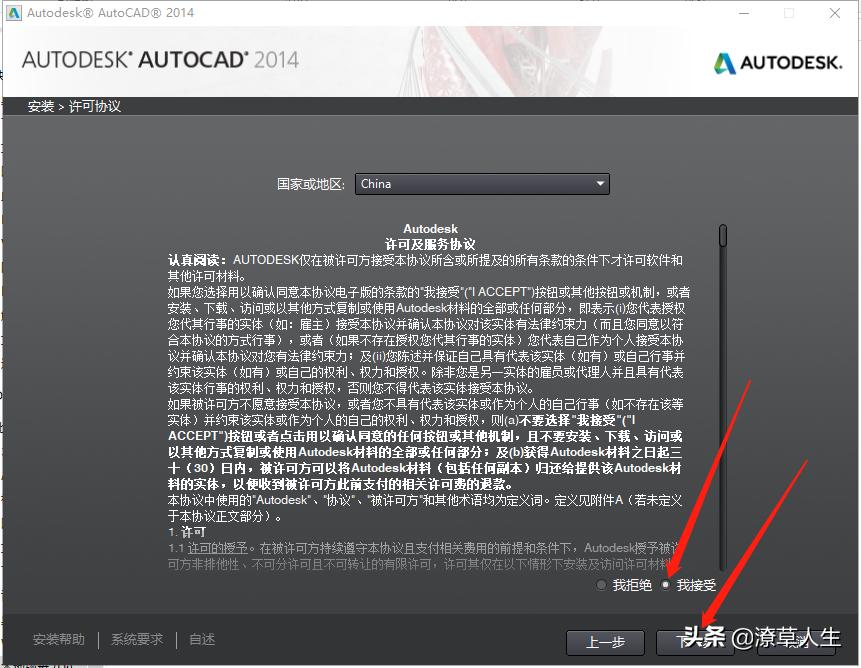
Task: Select the 我接受 radio button
Action: coord(665,585)
